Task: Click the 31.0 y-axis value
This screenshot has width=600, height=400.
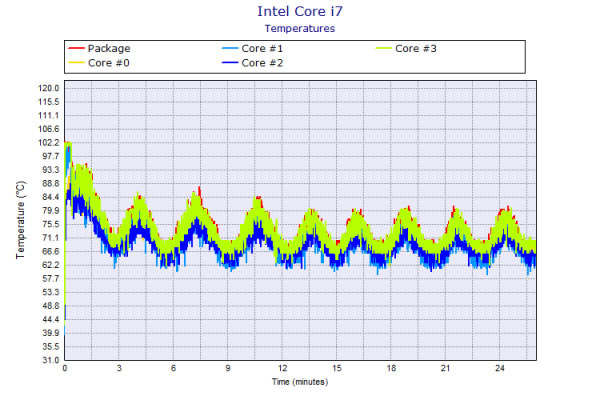Action: coord(50,360)
